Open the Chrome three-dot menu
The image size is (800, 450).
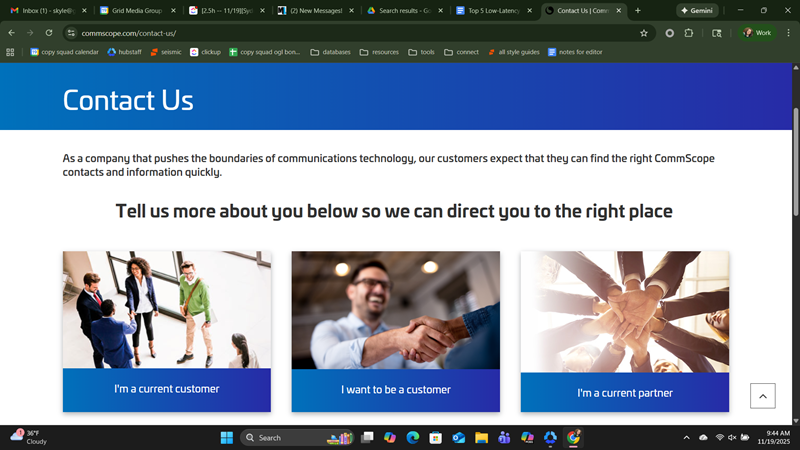point(788,33)
